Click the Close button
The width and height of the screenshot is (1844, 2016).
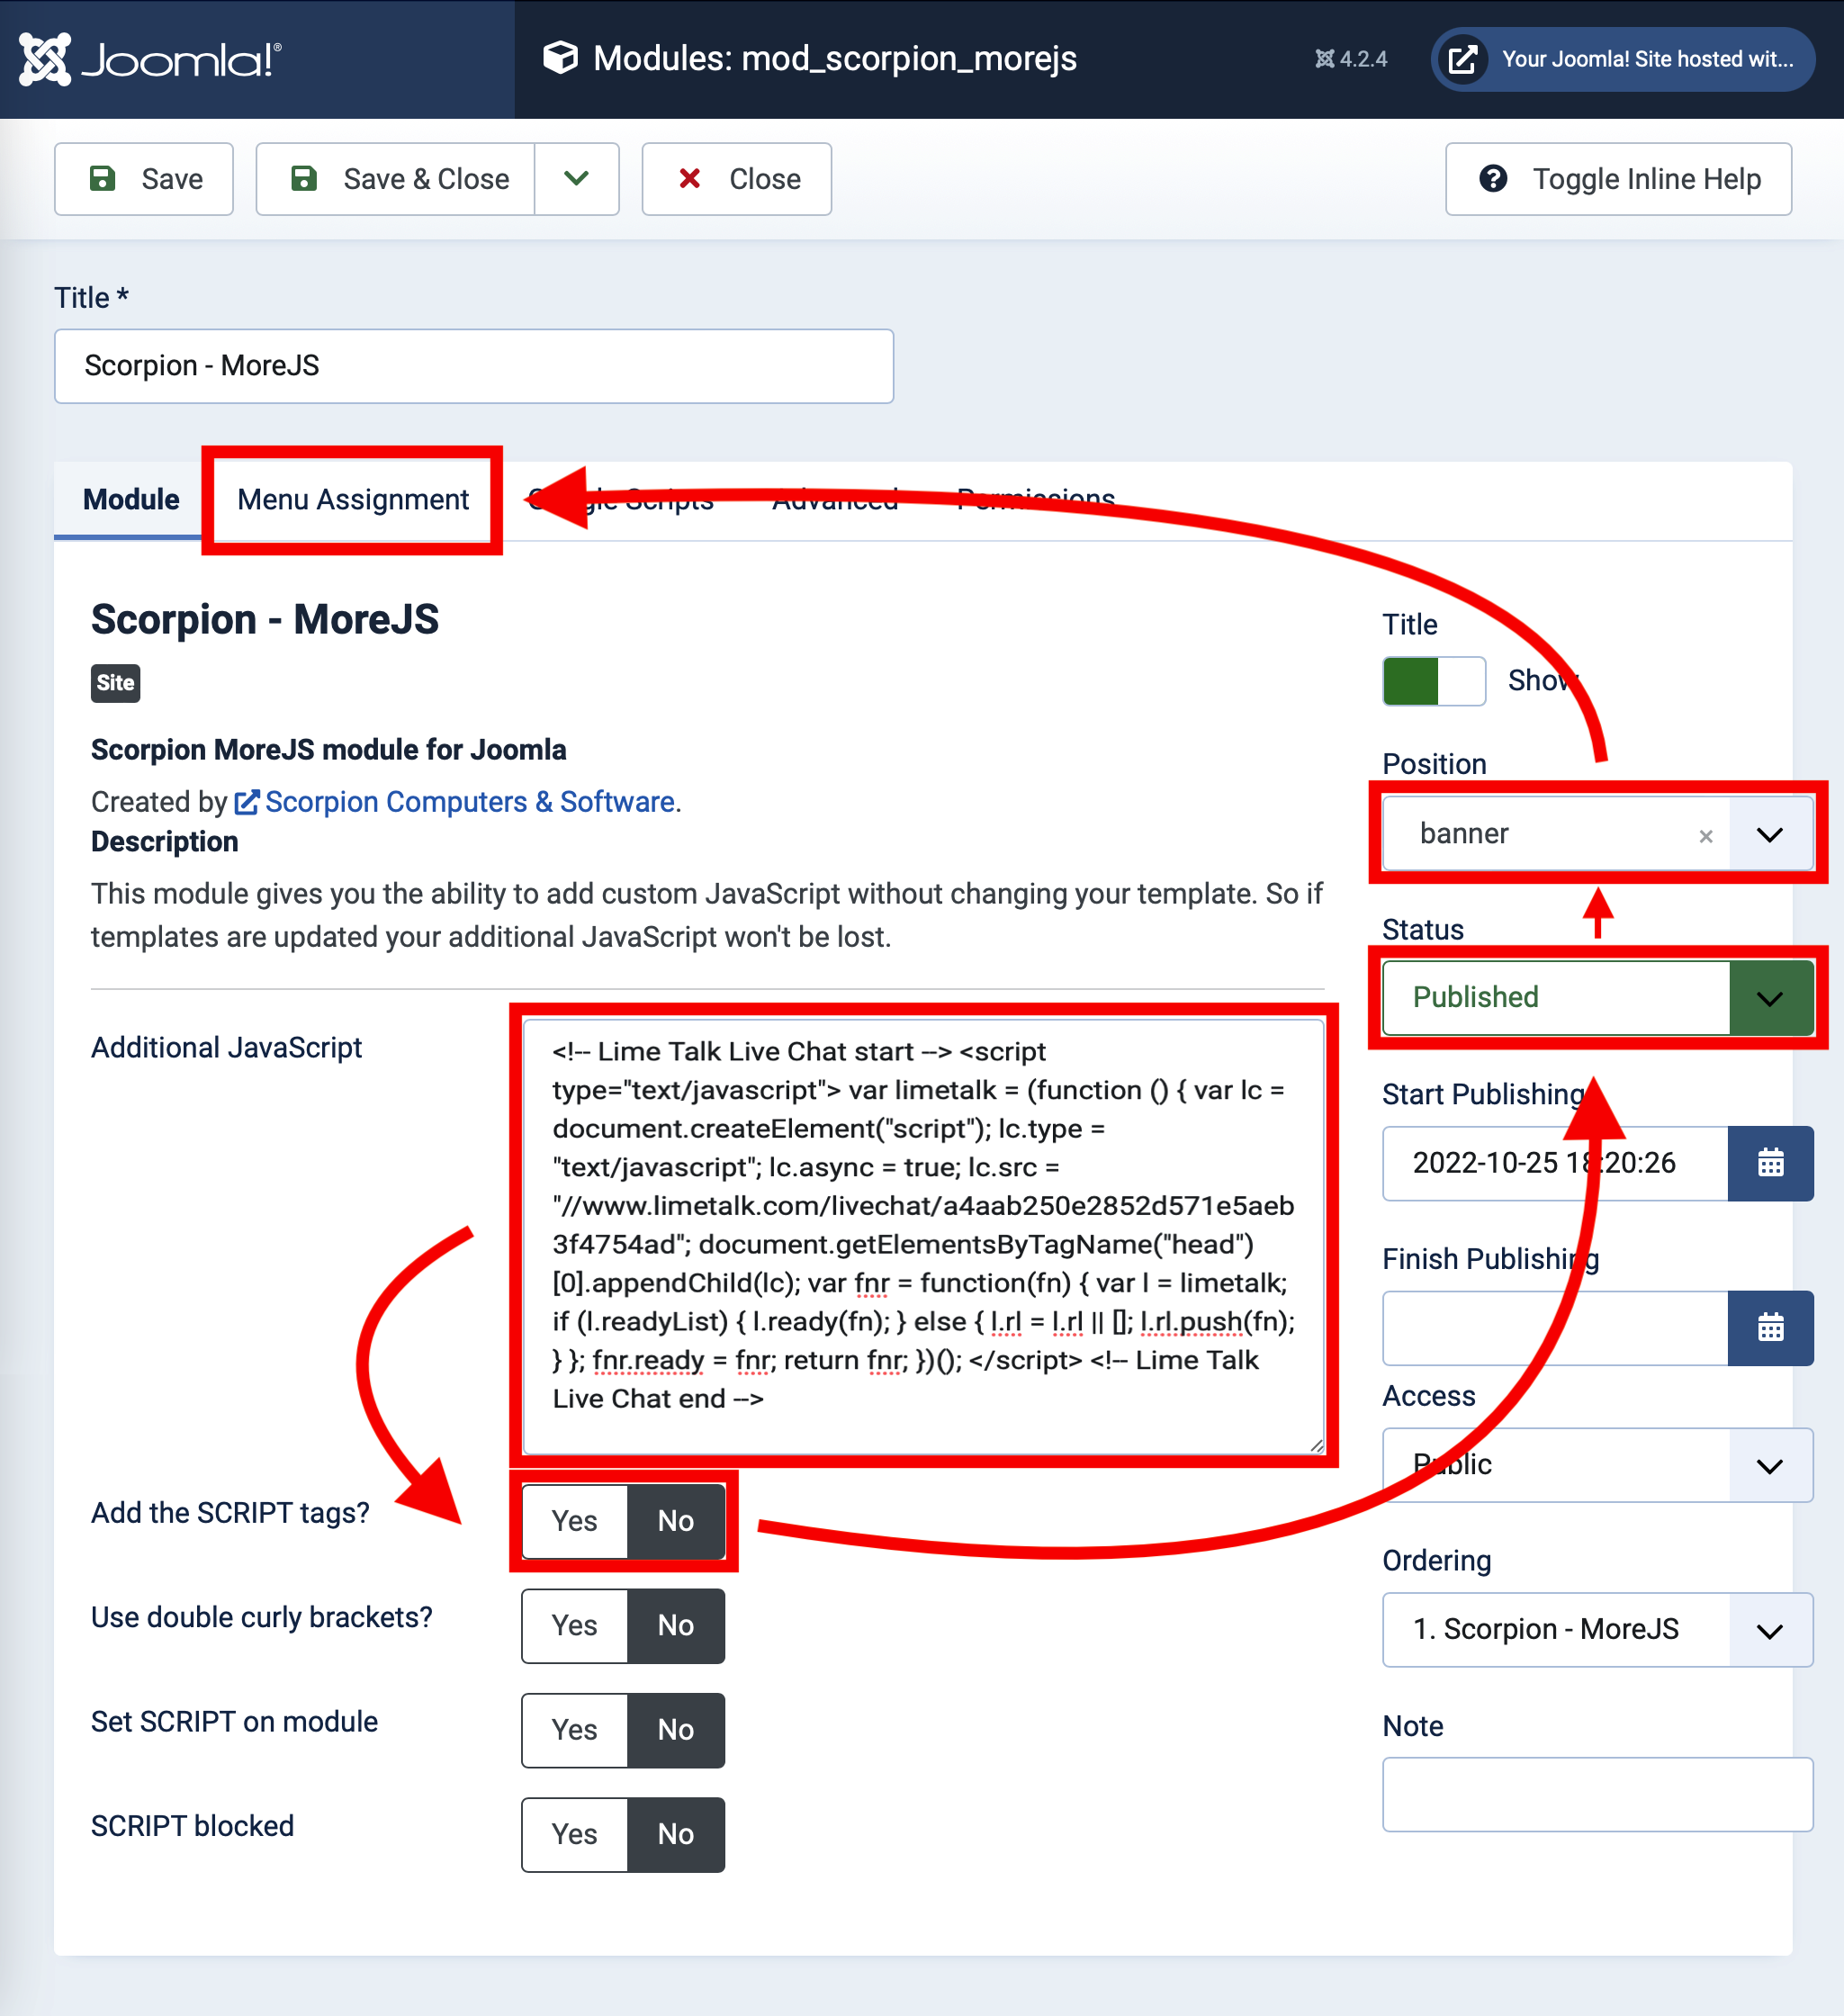[737, 179]
